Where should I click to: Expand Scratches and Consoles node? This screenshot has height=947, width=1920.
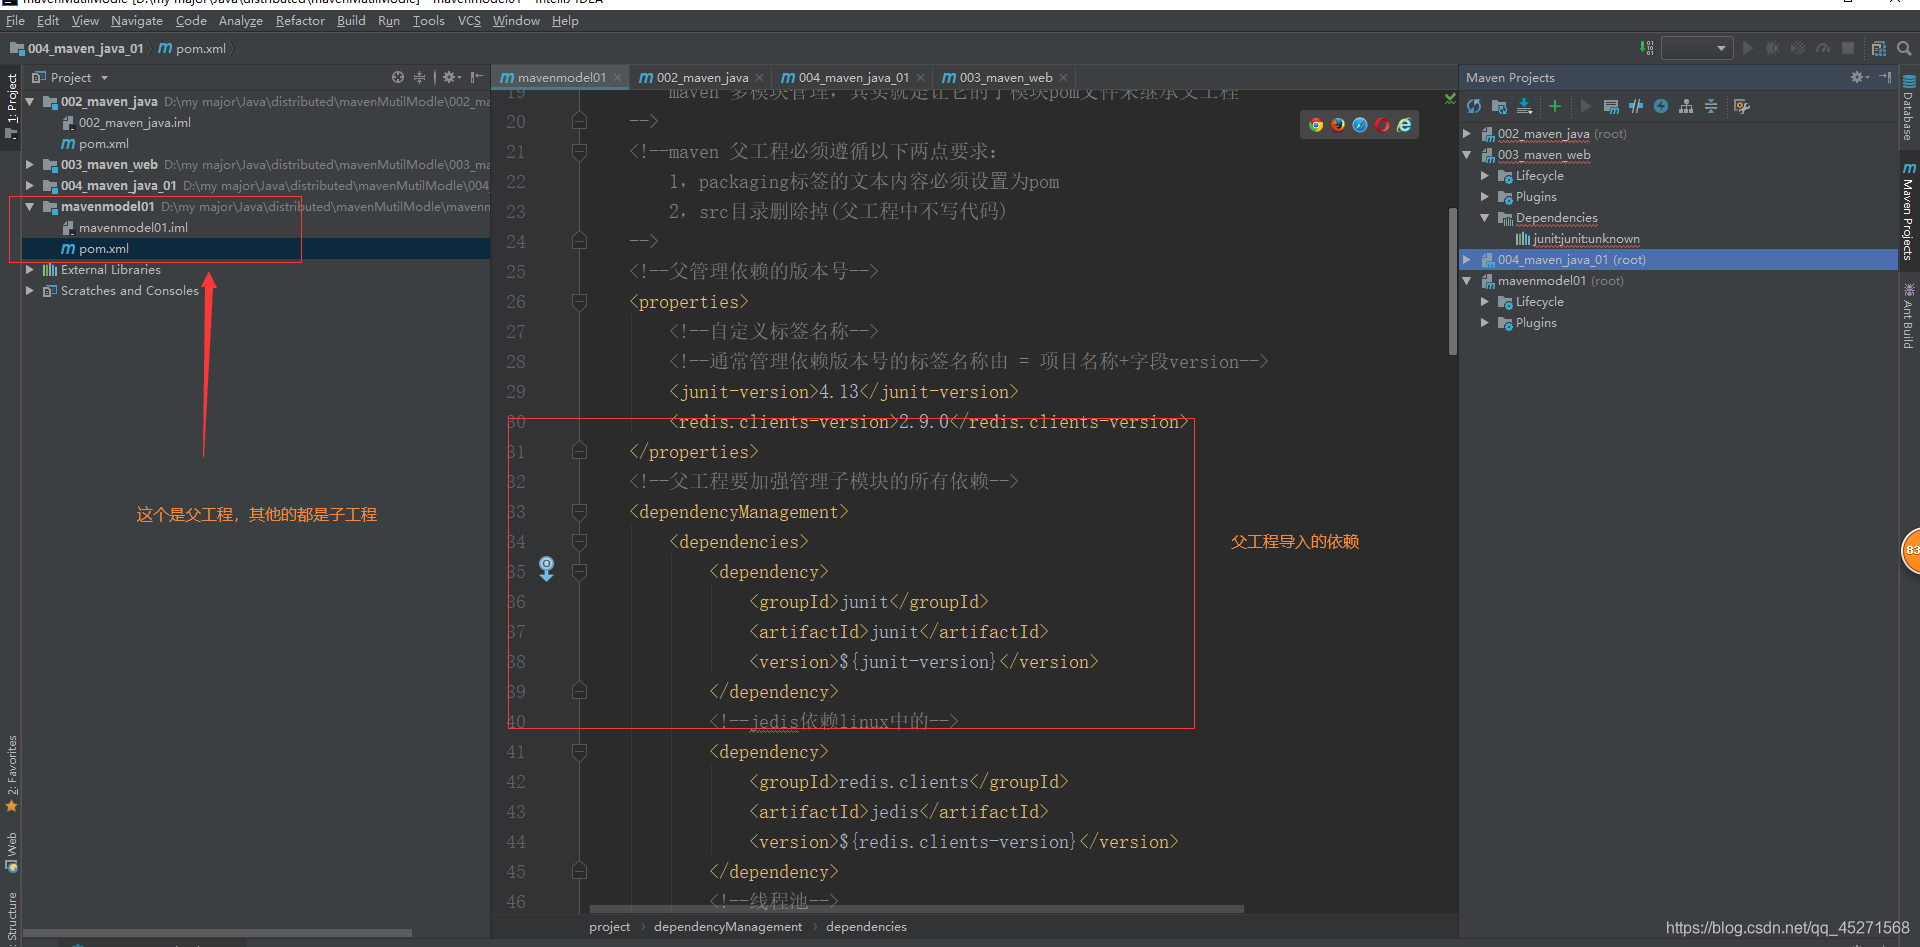(x=30, y=291)
